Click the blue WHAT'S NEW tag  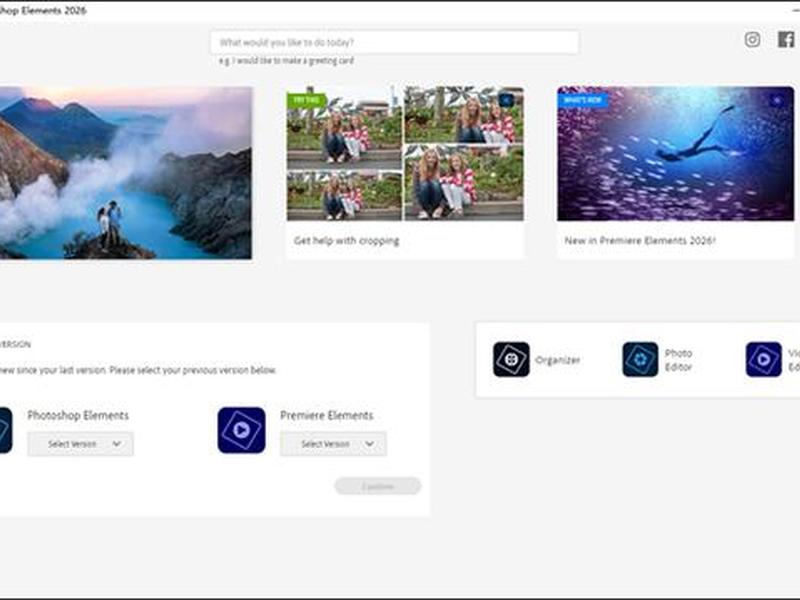click(582, 100)
